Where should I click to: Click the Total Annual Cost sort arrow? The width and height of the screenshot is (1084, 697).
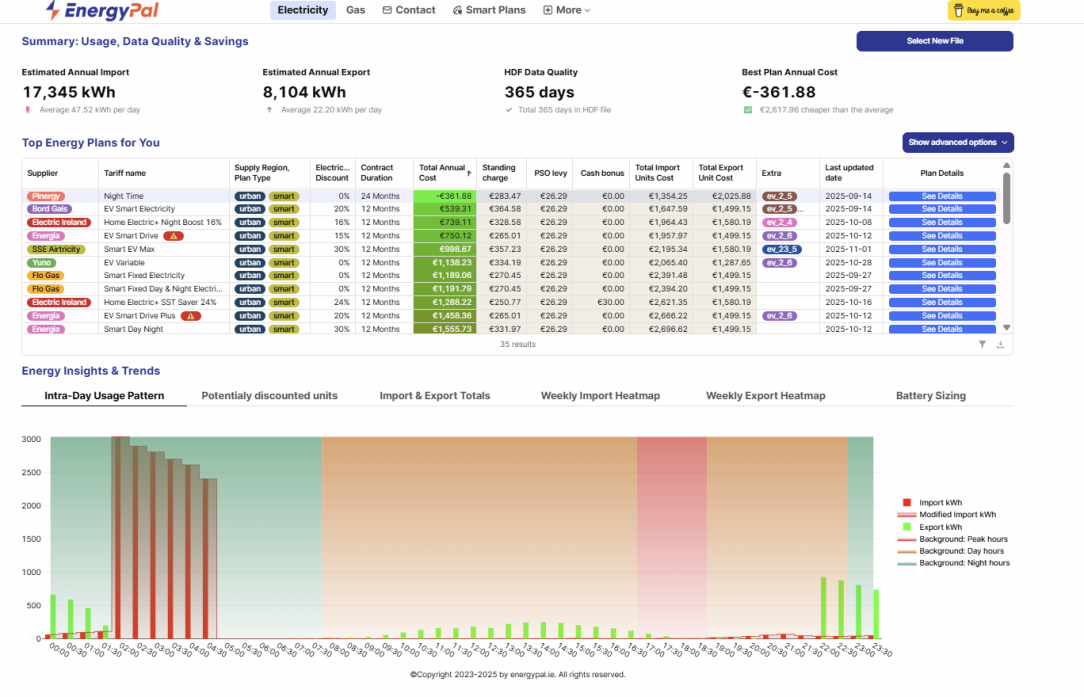469,173
